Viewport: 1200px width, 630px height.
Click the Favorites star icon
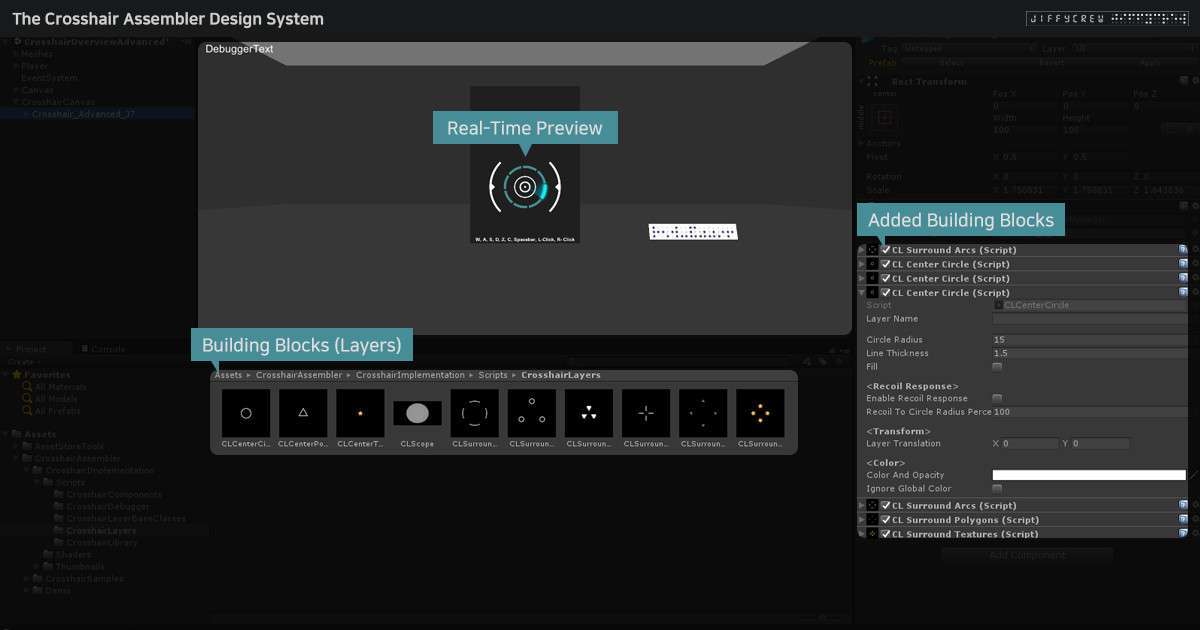pos(17,375)
